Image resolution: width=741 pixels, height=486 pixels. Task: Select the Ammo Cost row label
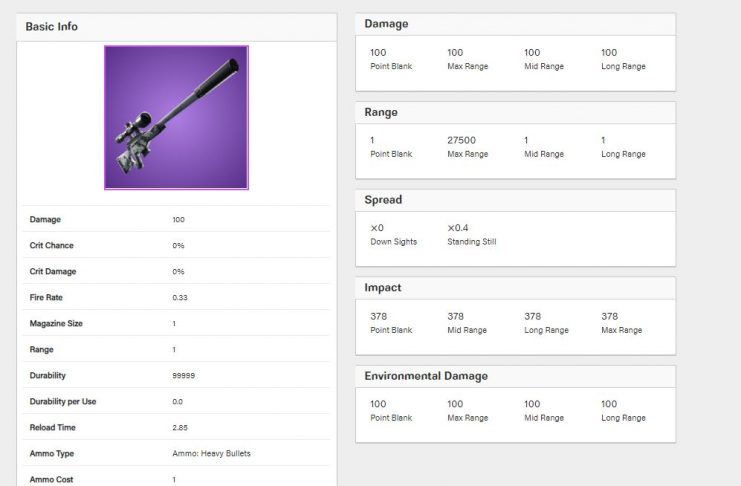coord(52,479)
